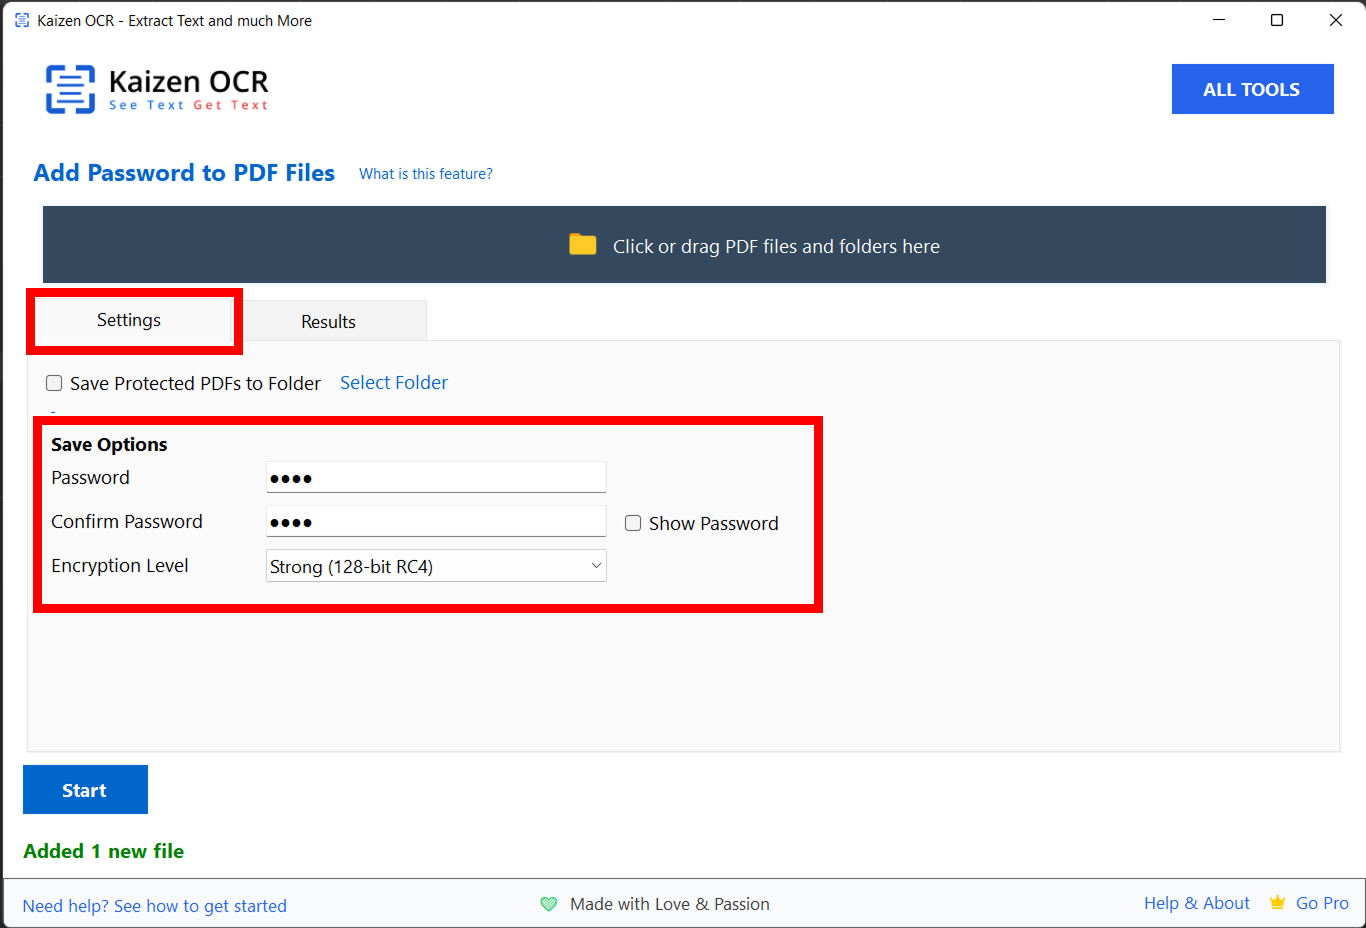This screenshot has height=928, width=1366.
Task: Click the Go Pro link
Action: tap(1322, 903)
